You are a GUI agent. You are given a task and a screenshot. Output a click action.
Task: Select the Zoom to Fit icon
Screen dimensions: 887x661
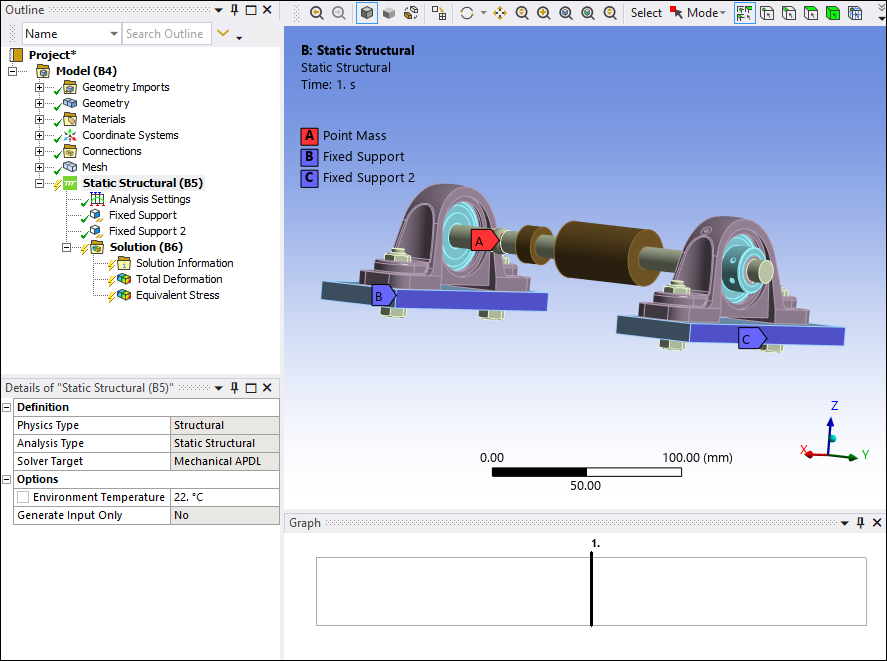pos(566,12)
